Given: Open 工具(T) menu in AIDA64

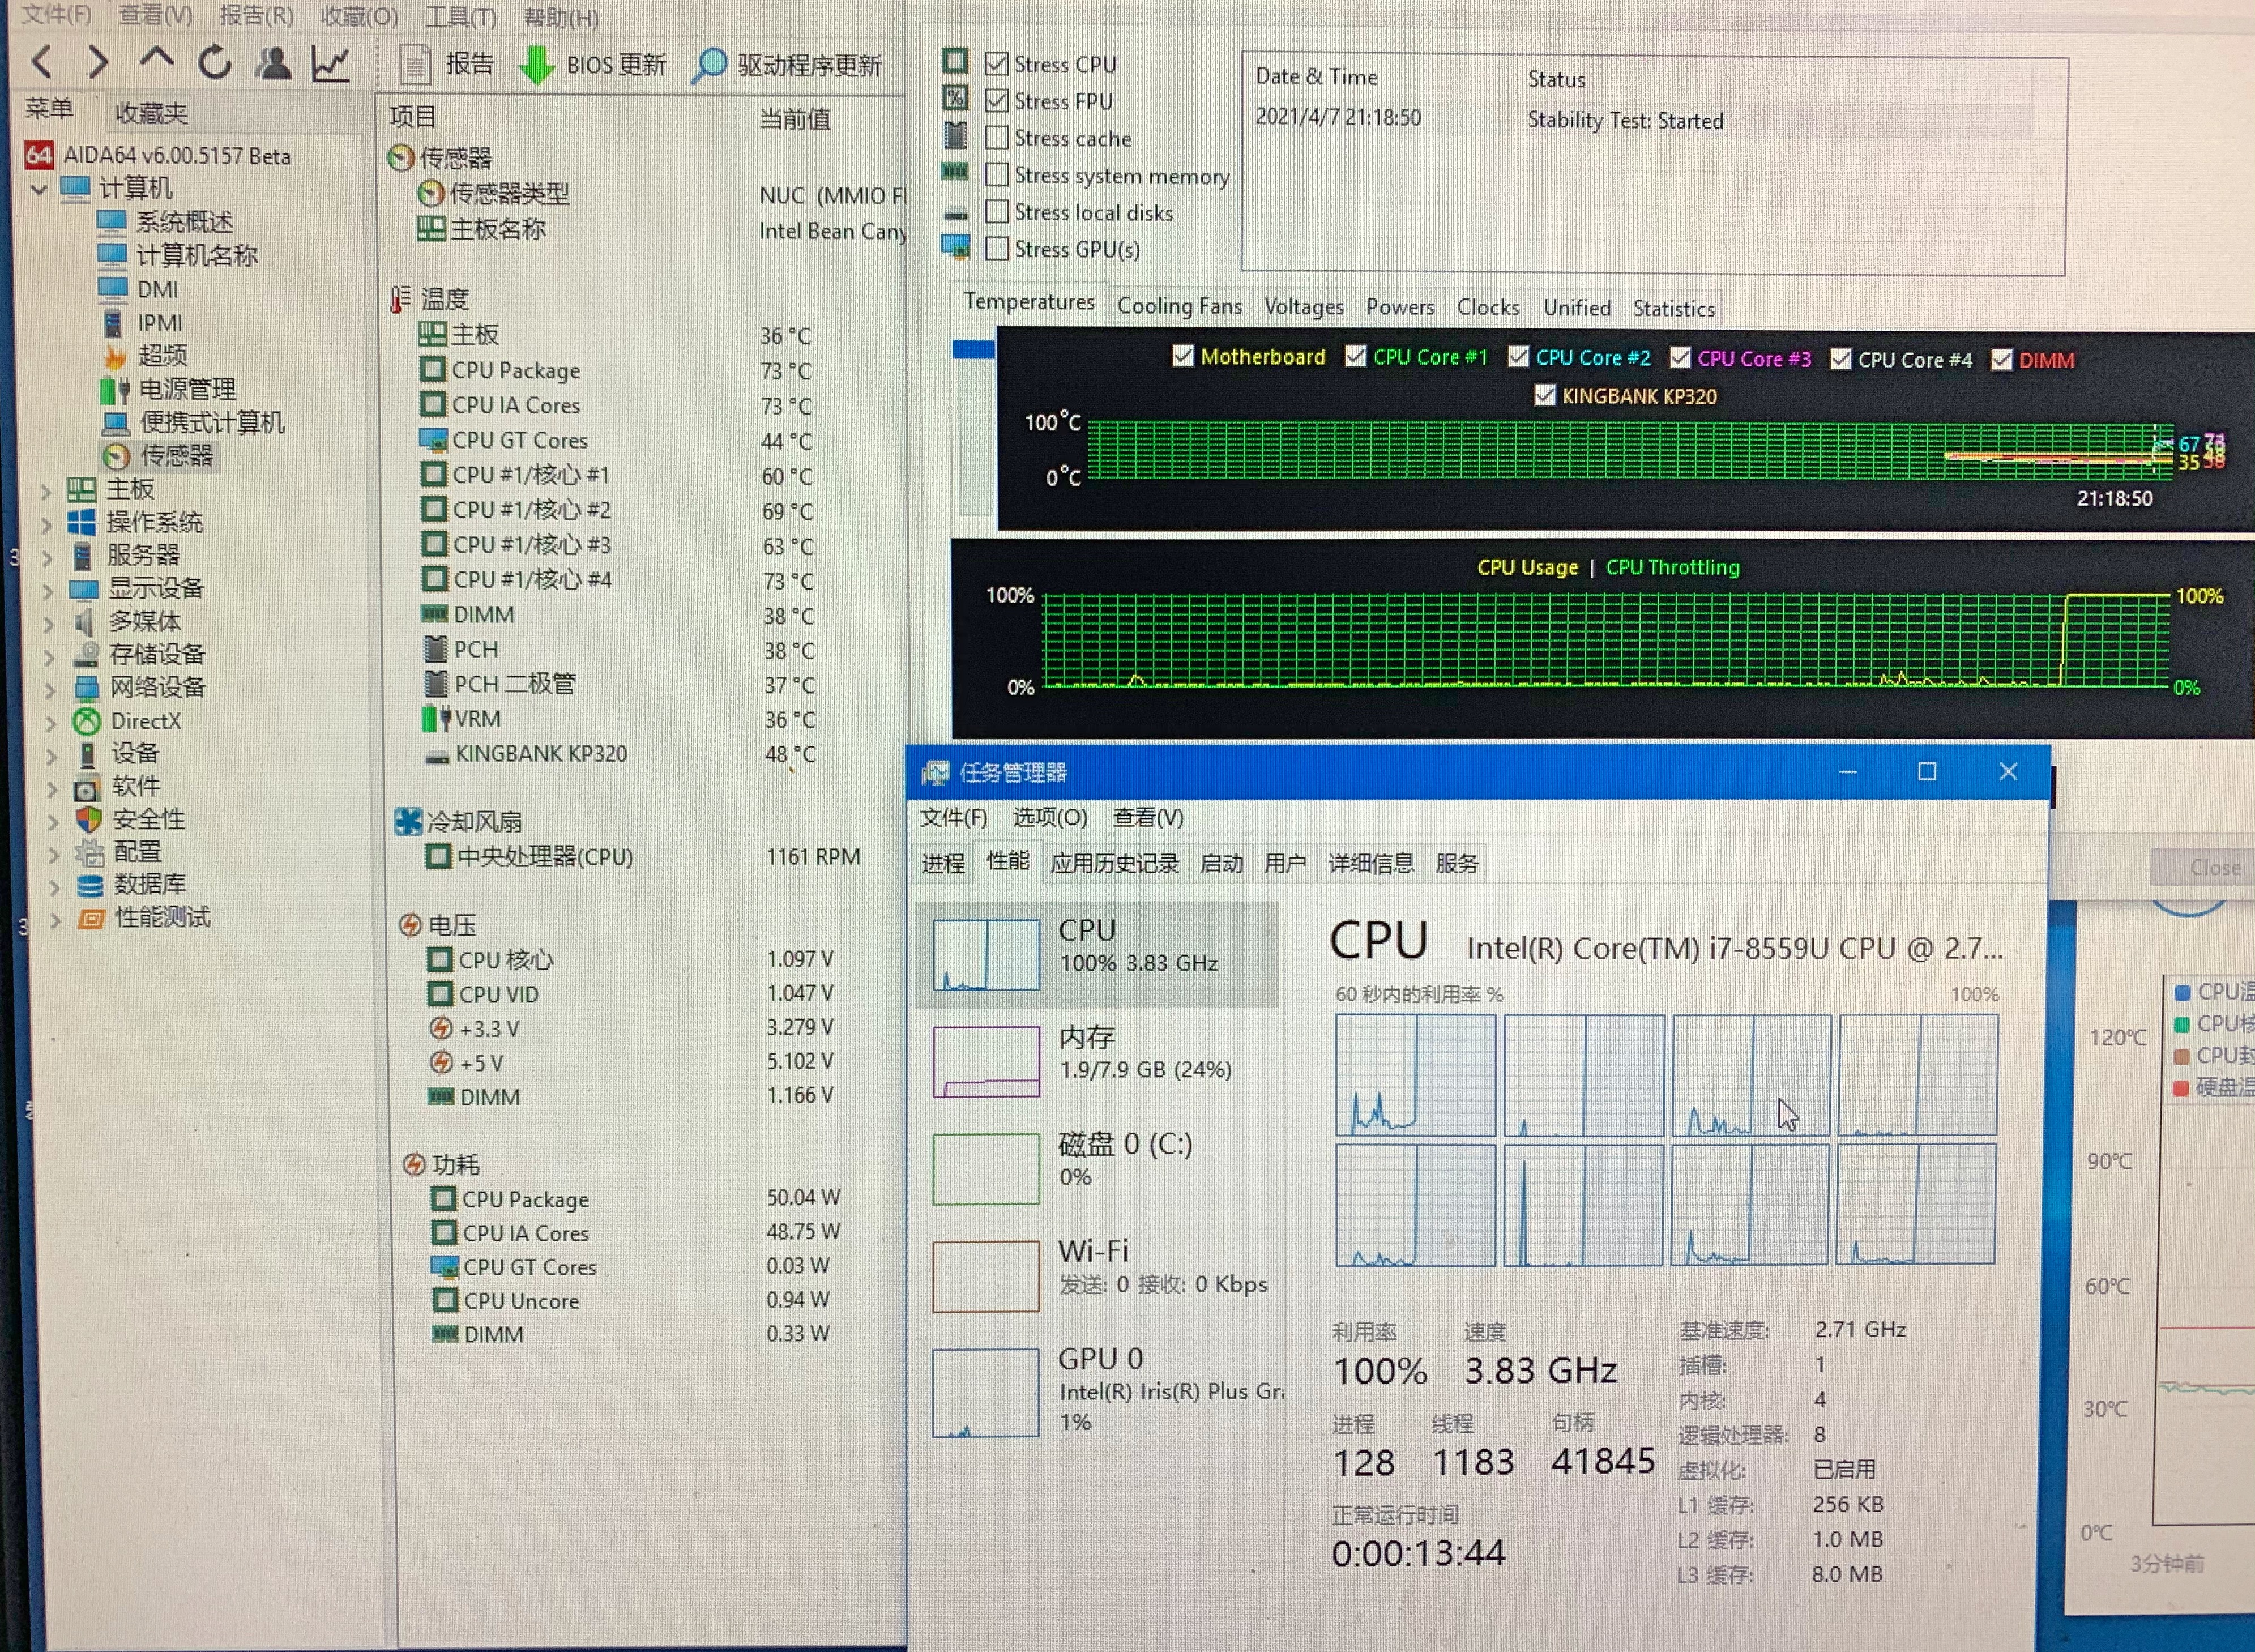Looking at the screenshot, I should point(460,17).
